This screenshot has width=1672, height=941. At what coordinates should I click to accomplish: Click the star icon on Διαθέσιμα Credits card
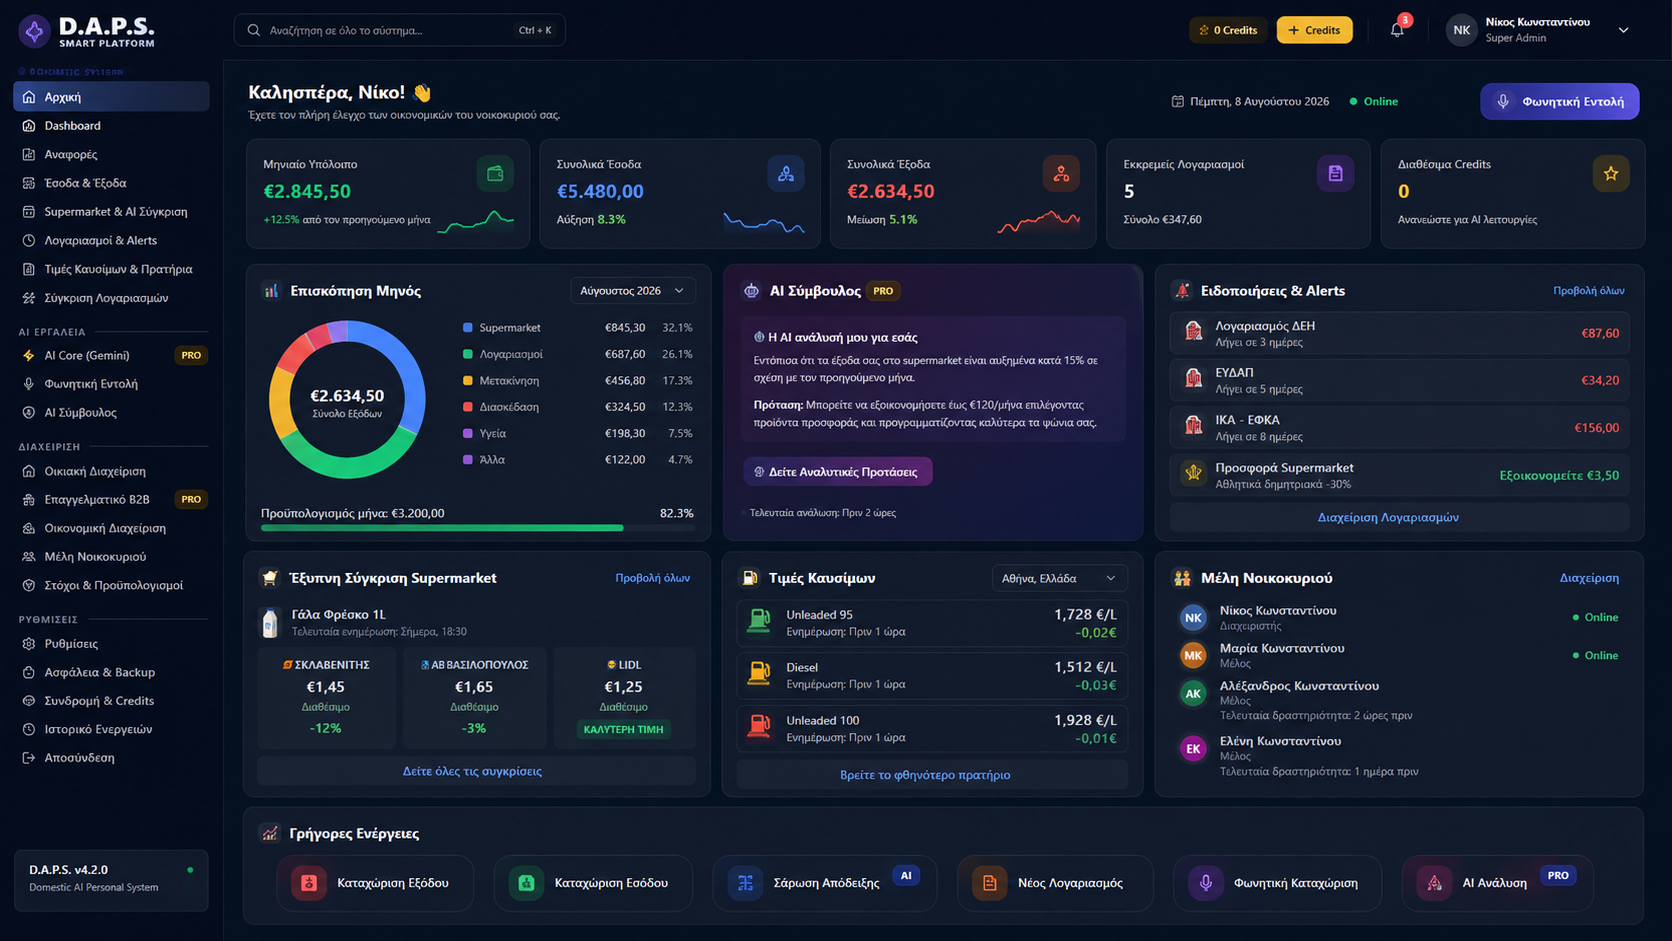pyautogui.click(x=1611, y=173)
